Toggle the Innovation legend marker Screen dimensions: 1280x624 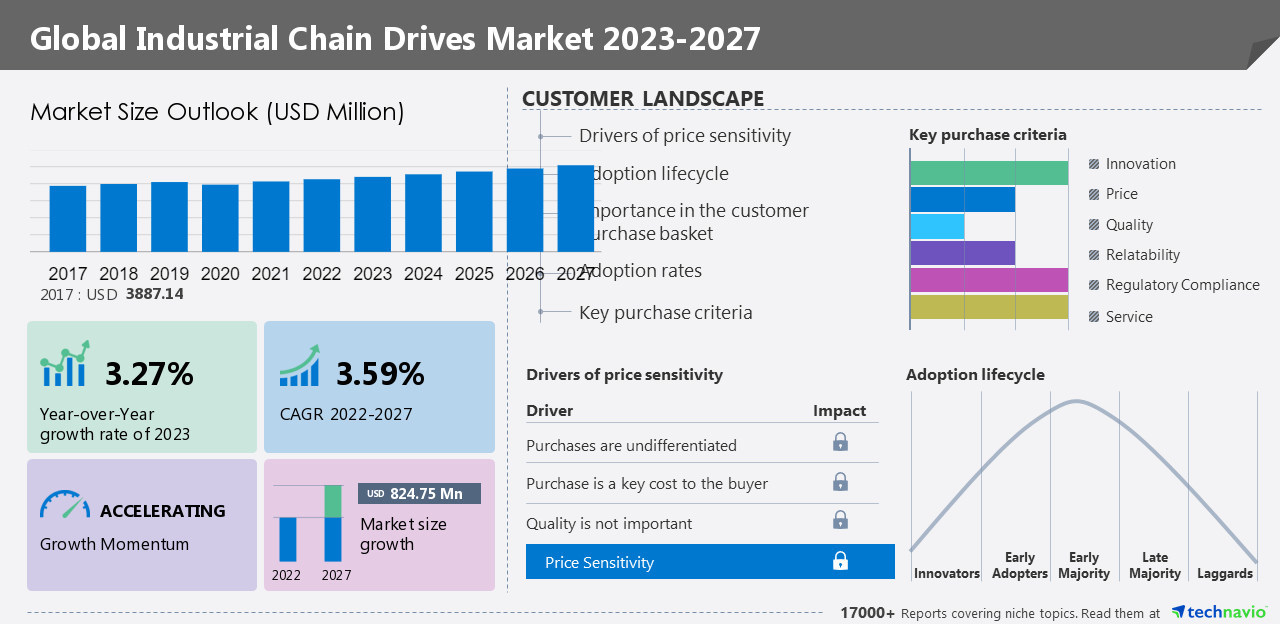(x=1094, y=164)
